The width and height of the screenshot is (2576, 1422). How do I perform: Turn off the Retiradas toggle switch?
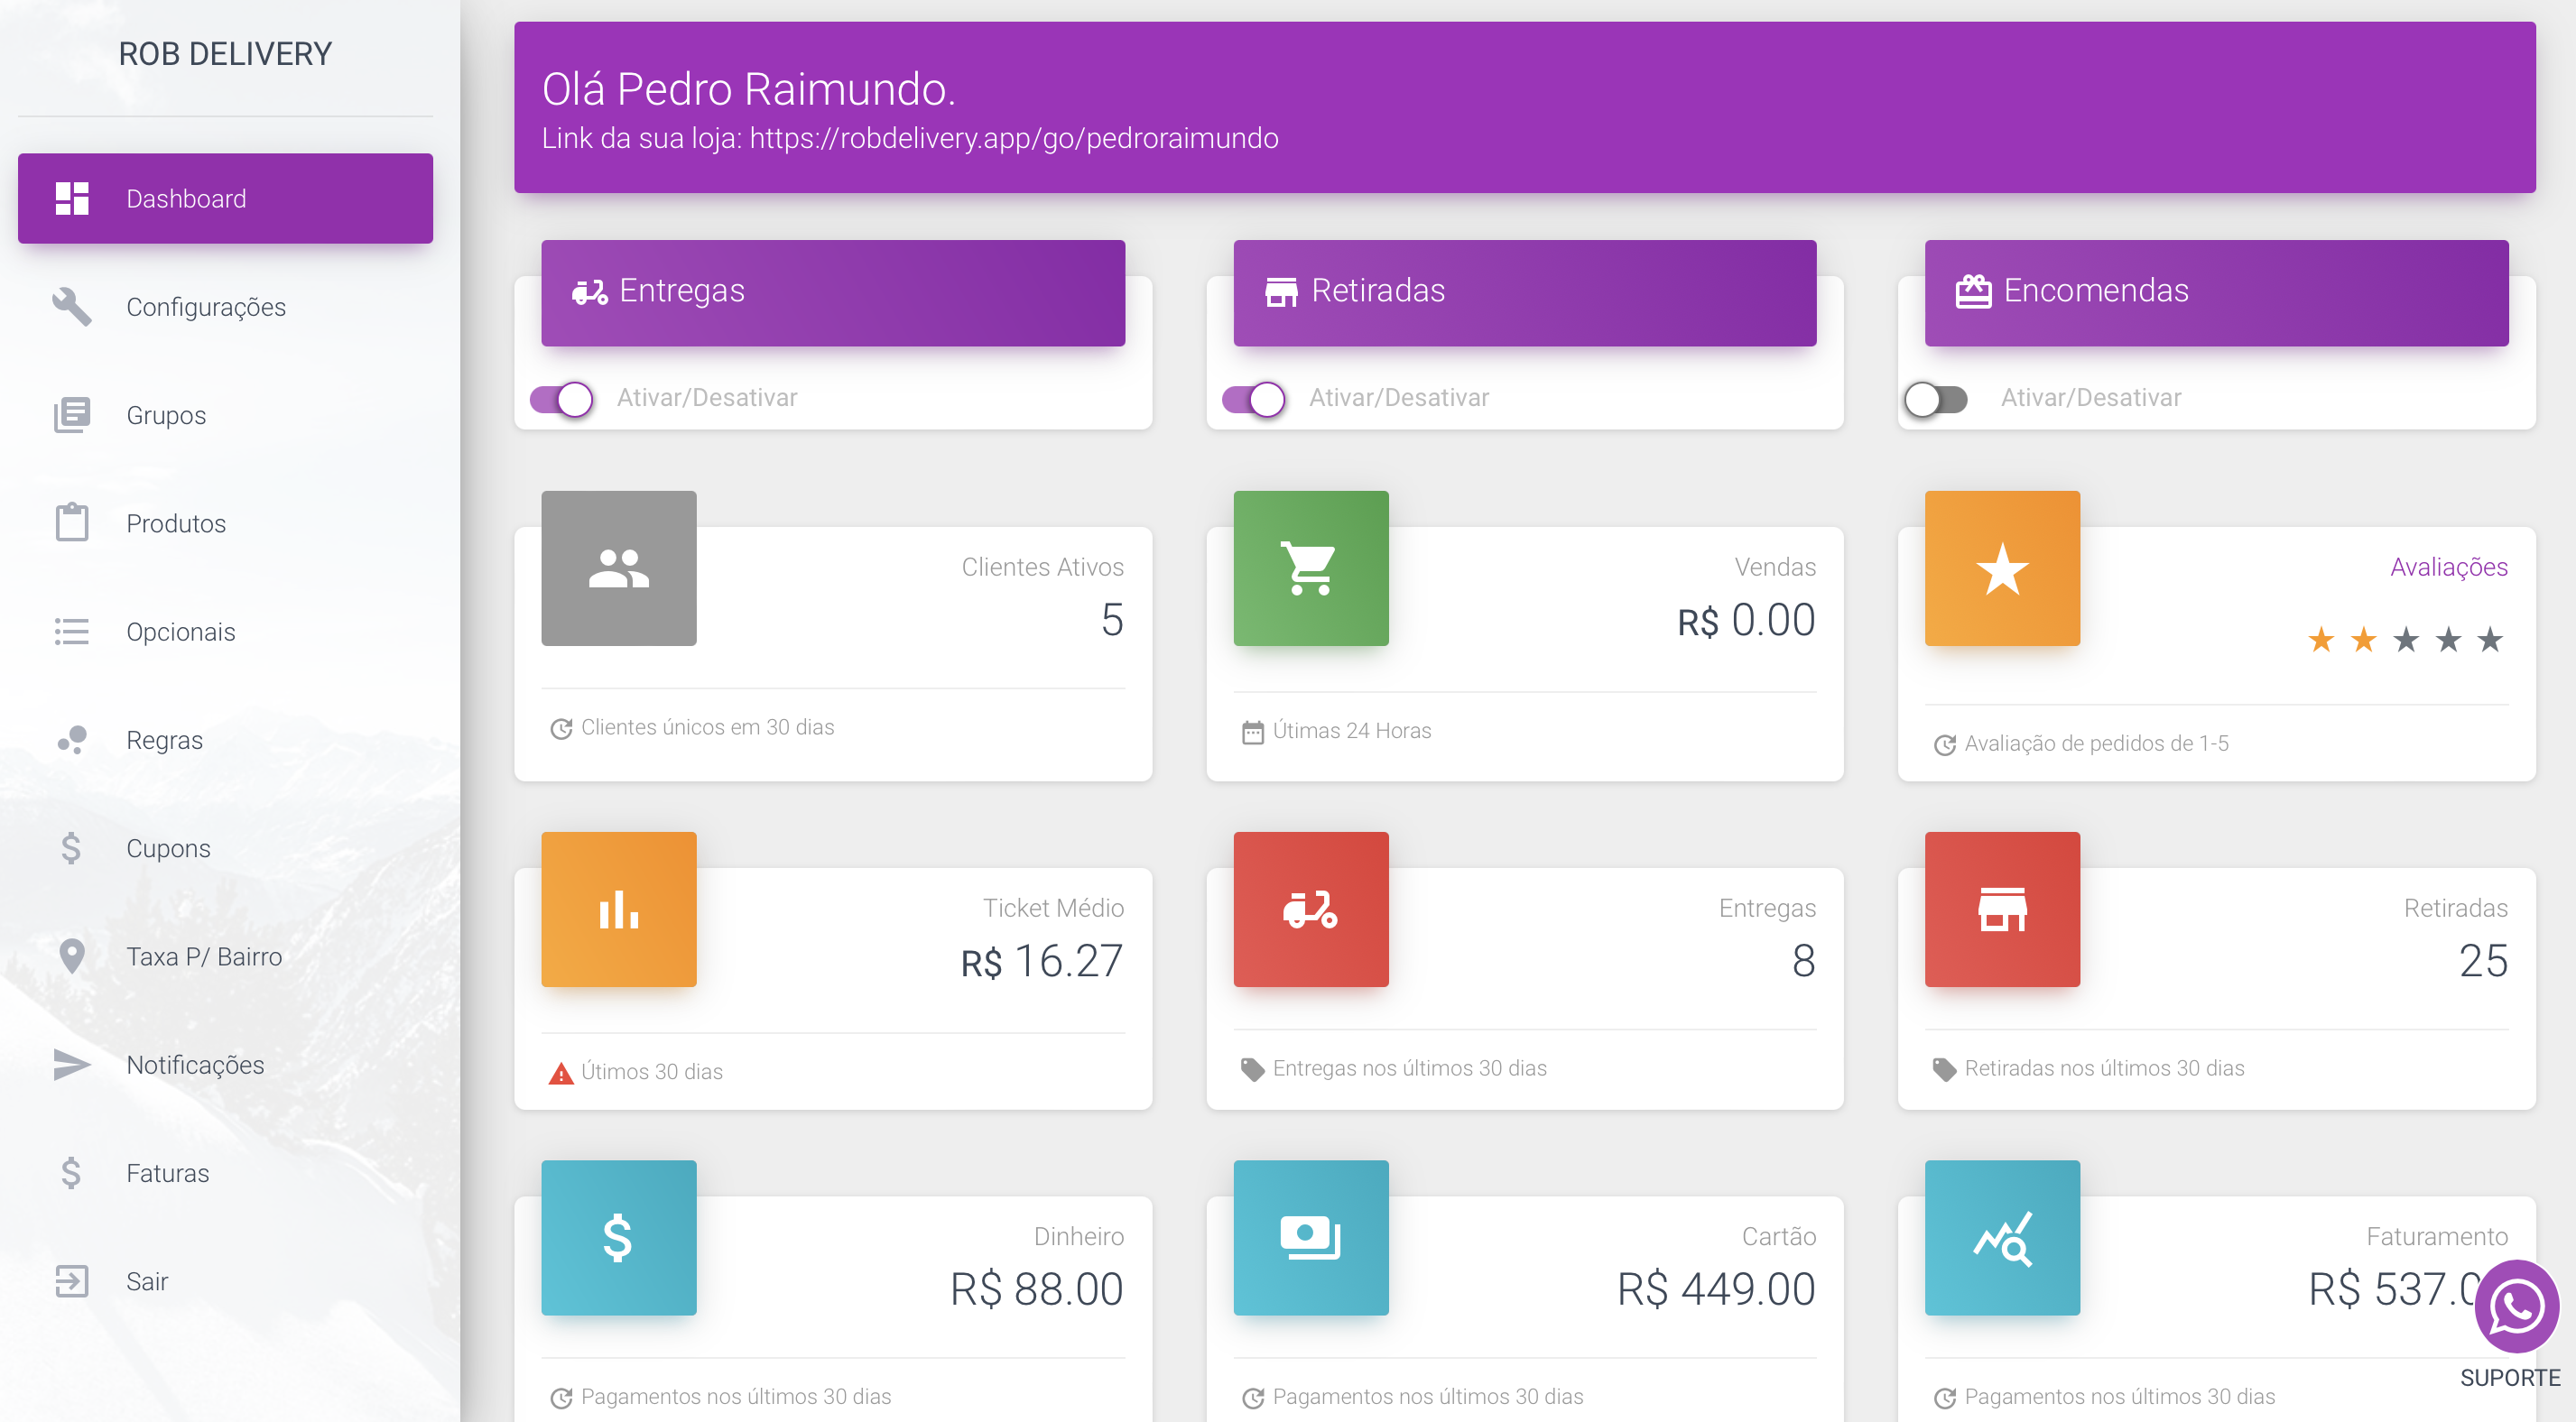click(1253, 399)
